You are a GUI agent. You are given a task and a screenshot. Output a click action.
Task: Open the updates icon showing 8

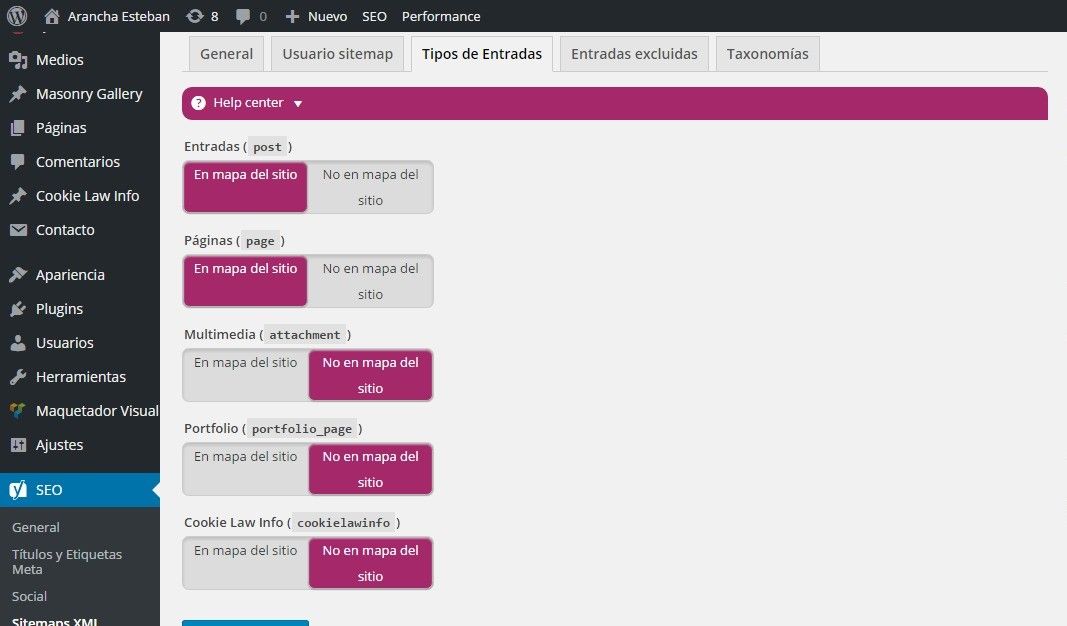195,16
